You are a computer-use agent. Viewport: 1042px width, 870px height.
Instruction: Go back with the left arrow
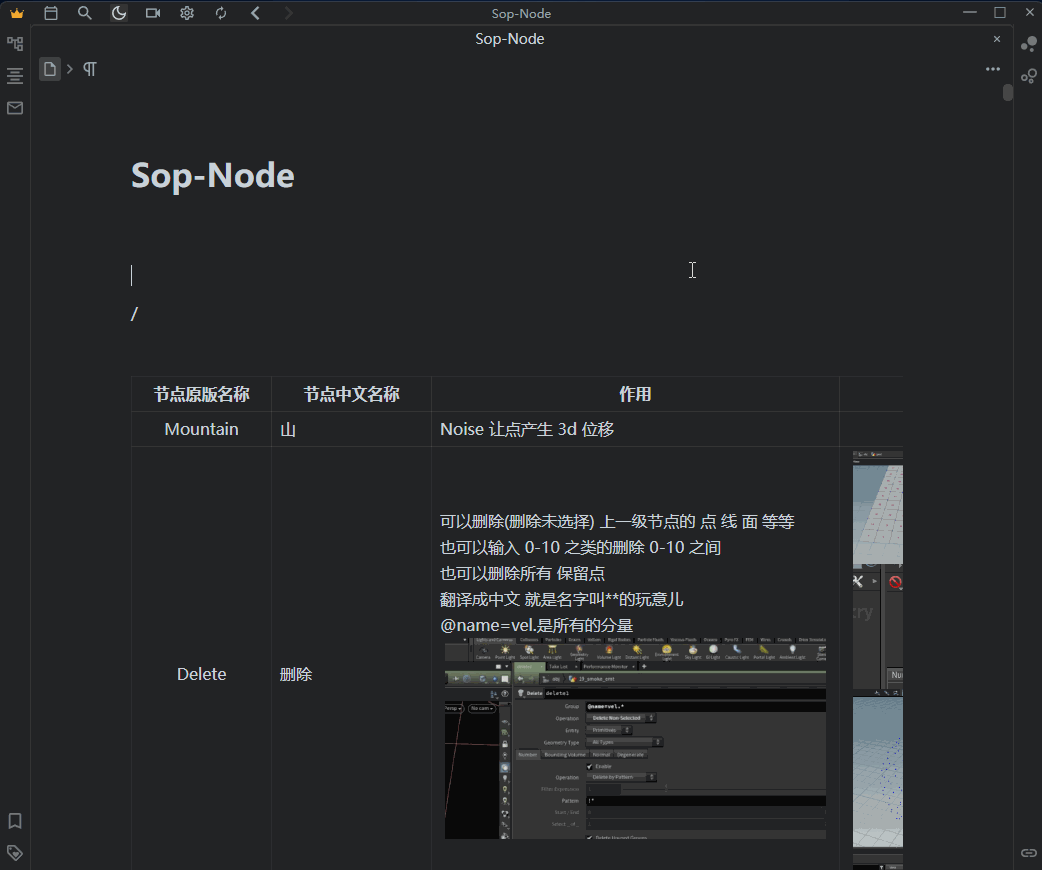(x=255, y=13)
